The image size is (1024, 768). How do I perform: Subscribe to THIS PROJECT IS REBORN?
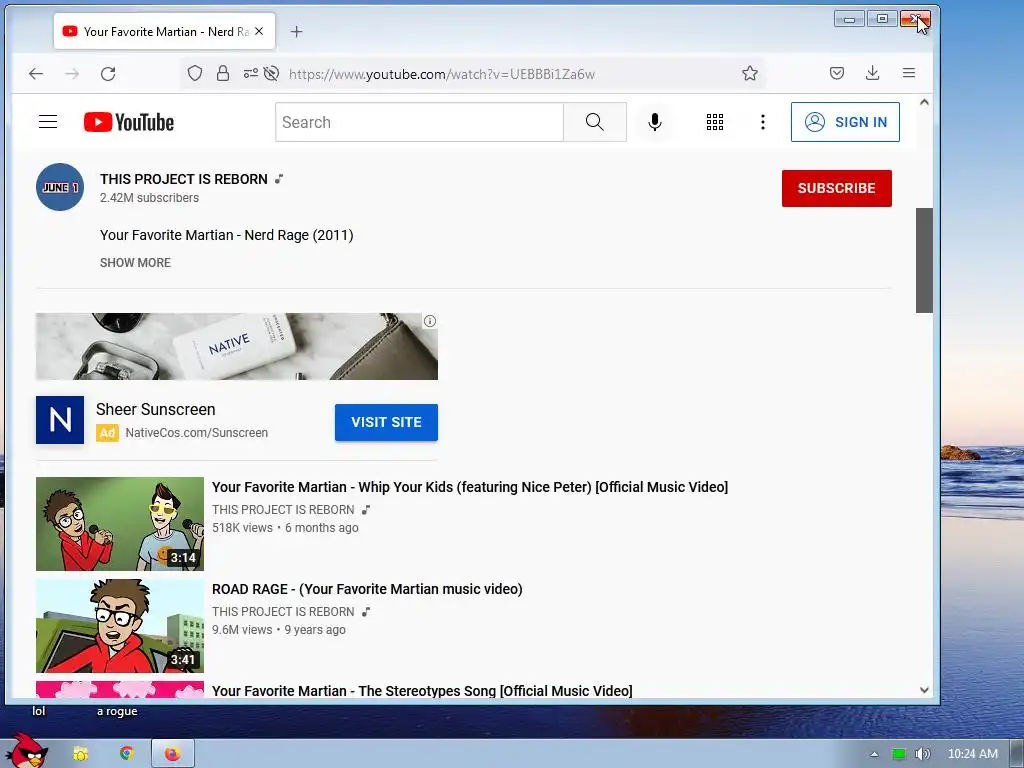pyautogui.click(x=837, y=188)
